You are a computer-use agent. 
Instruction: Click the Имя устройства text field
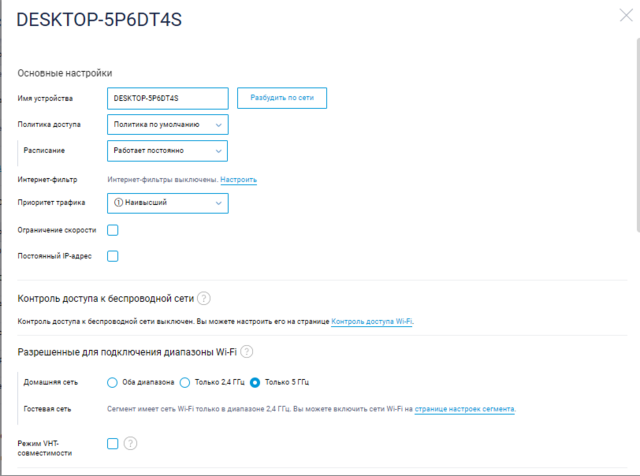click(167, 98)
